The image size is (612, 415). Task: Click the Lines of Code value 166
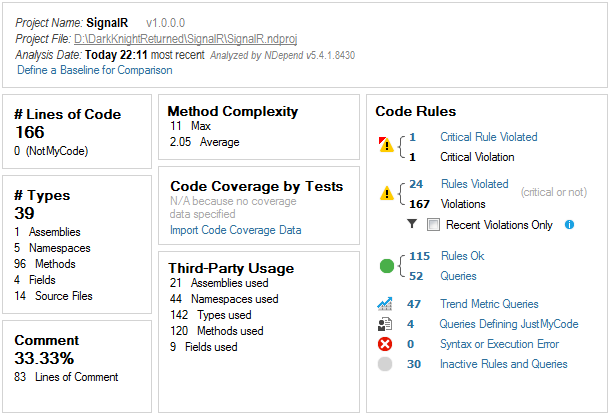tap(30, 132)
